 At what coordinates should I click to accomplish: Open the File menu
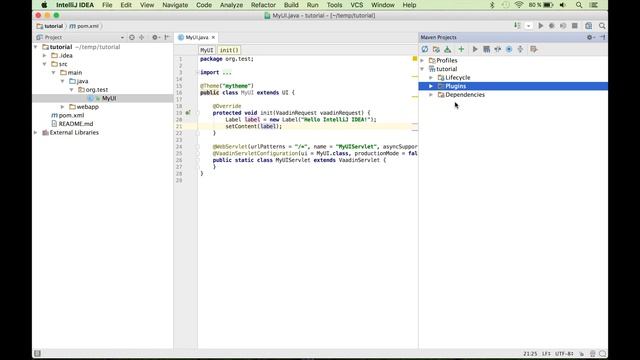[107, 5]
